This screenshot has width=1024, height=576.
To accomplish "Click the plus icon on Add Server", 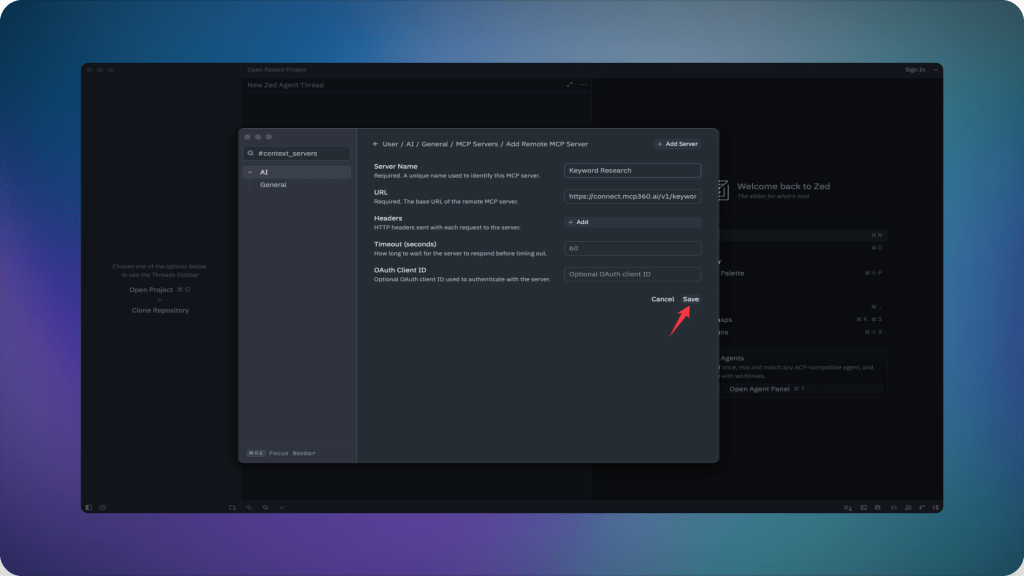I will [660, 144].
